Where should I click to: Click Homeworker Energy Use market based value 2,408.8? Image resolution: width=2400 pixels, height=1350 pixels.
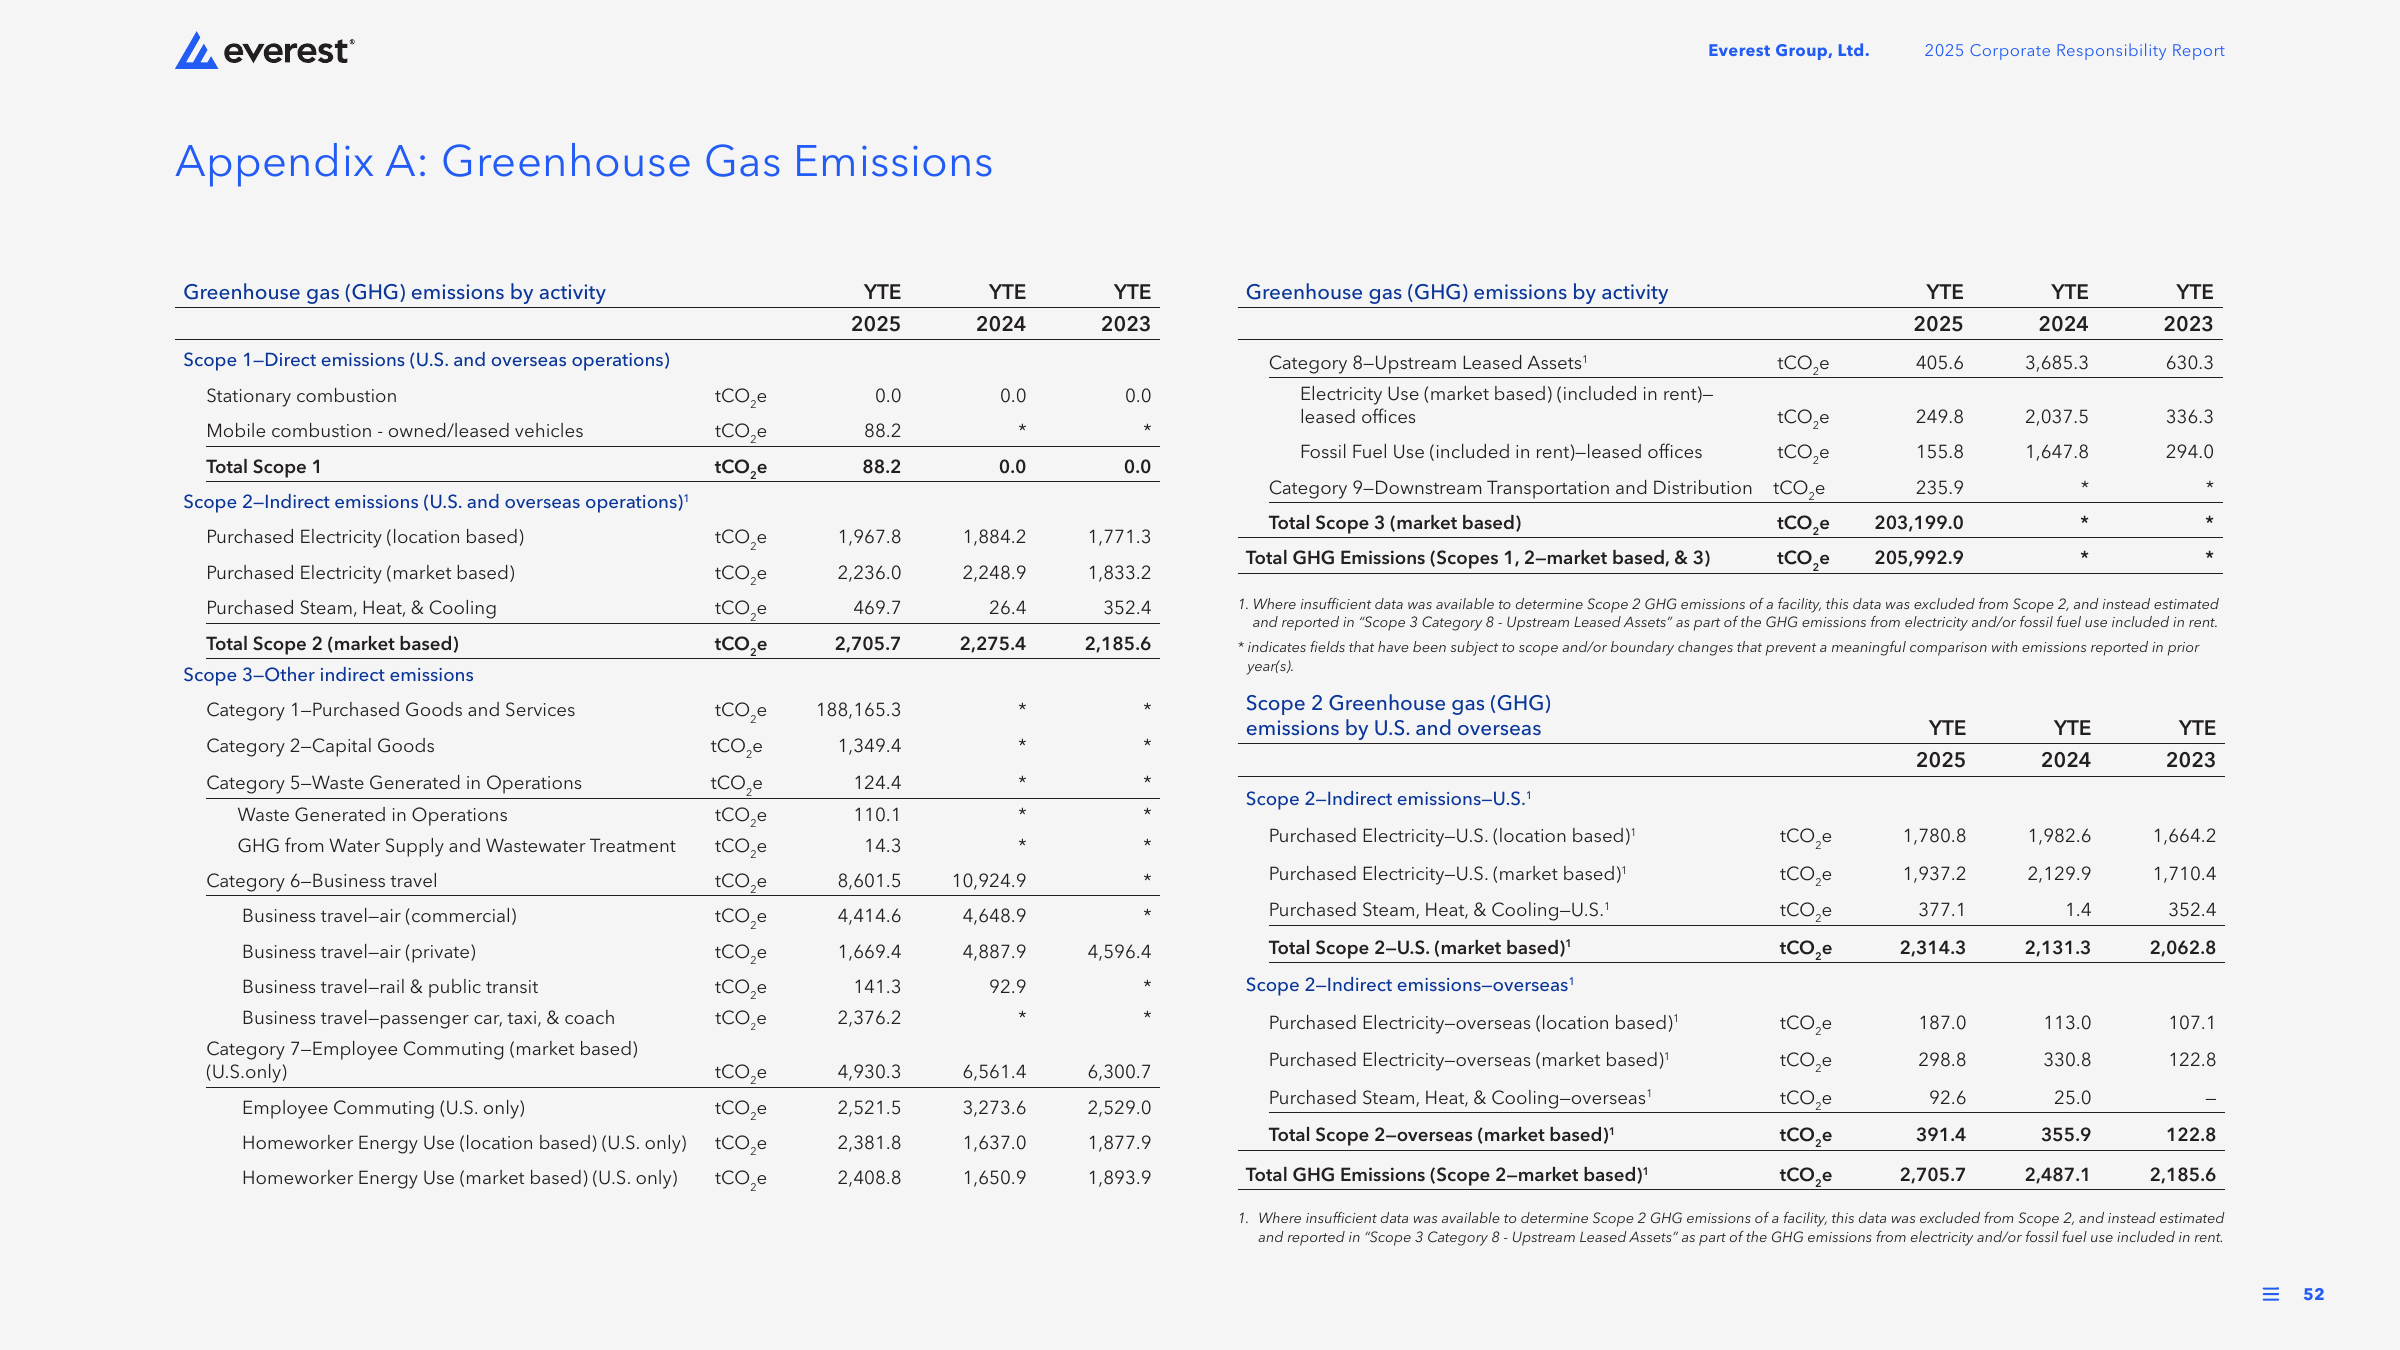pos(869,1178)
